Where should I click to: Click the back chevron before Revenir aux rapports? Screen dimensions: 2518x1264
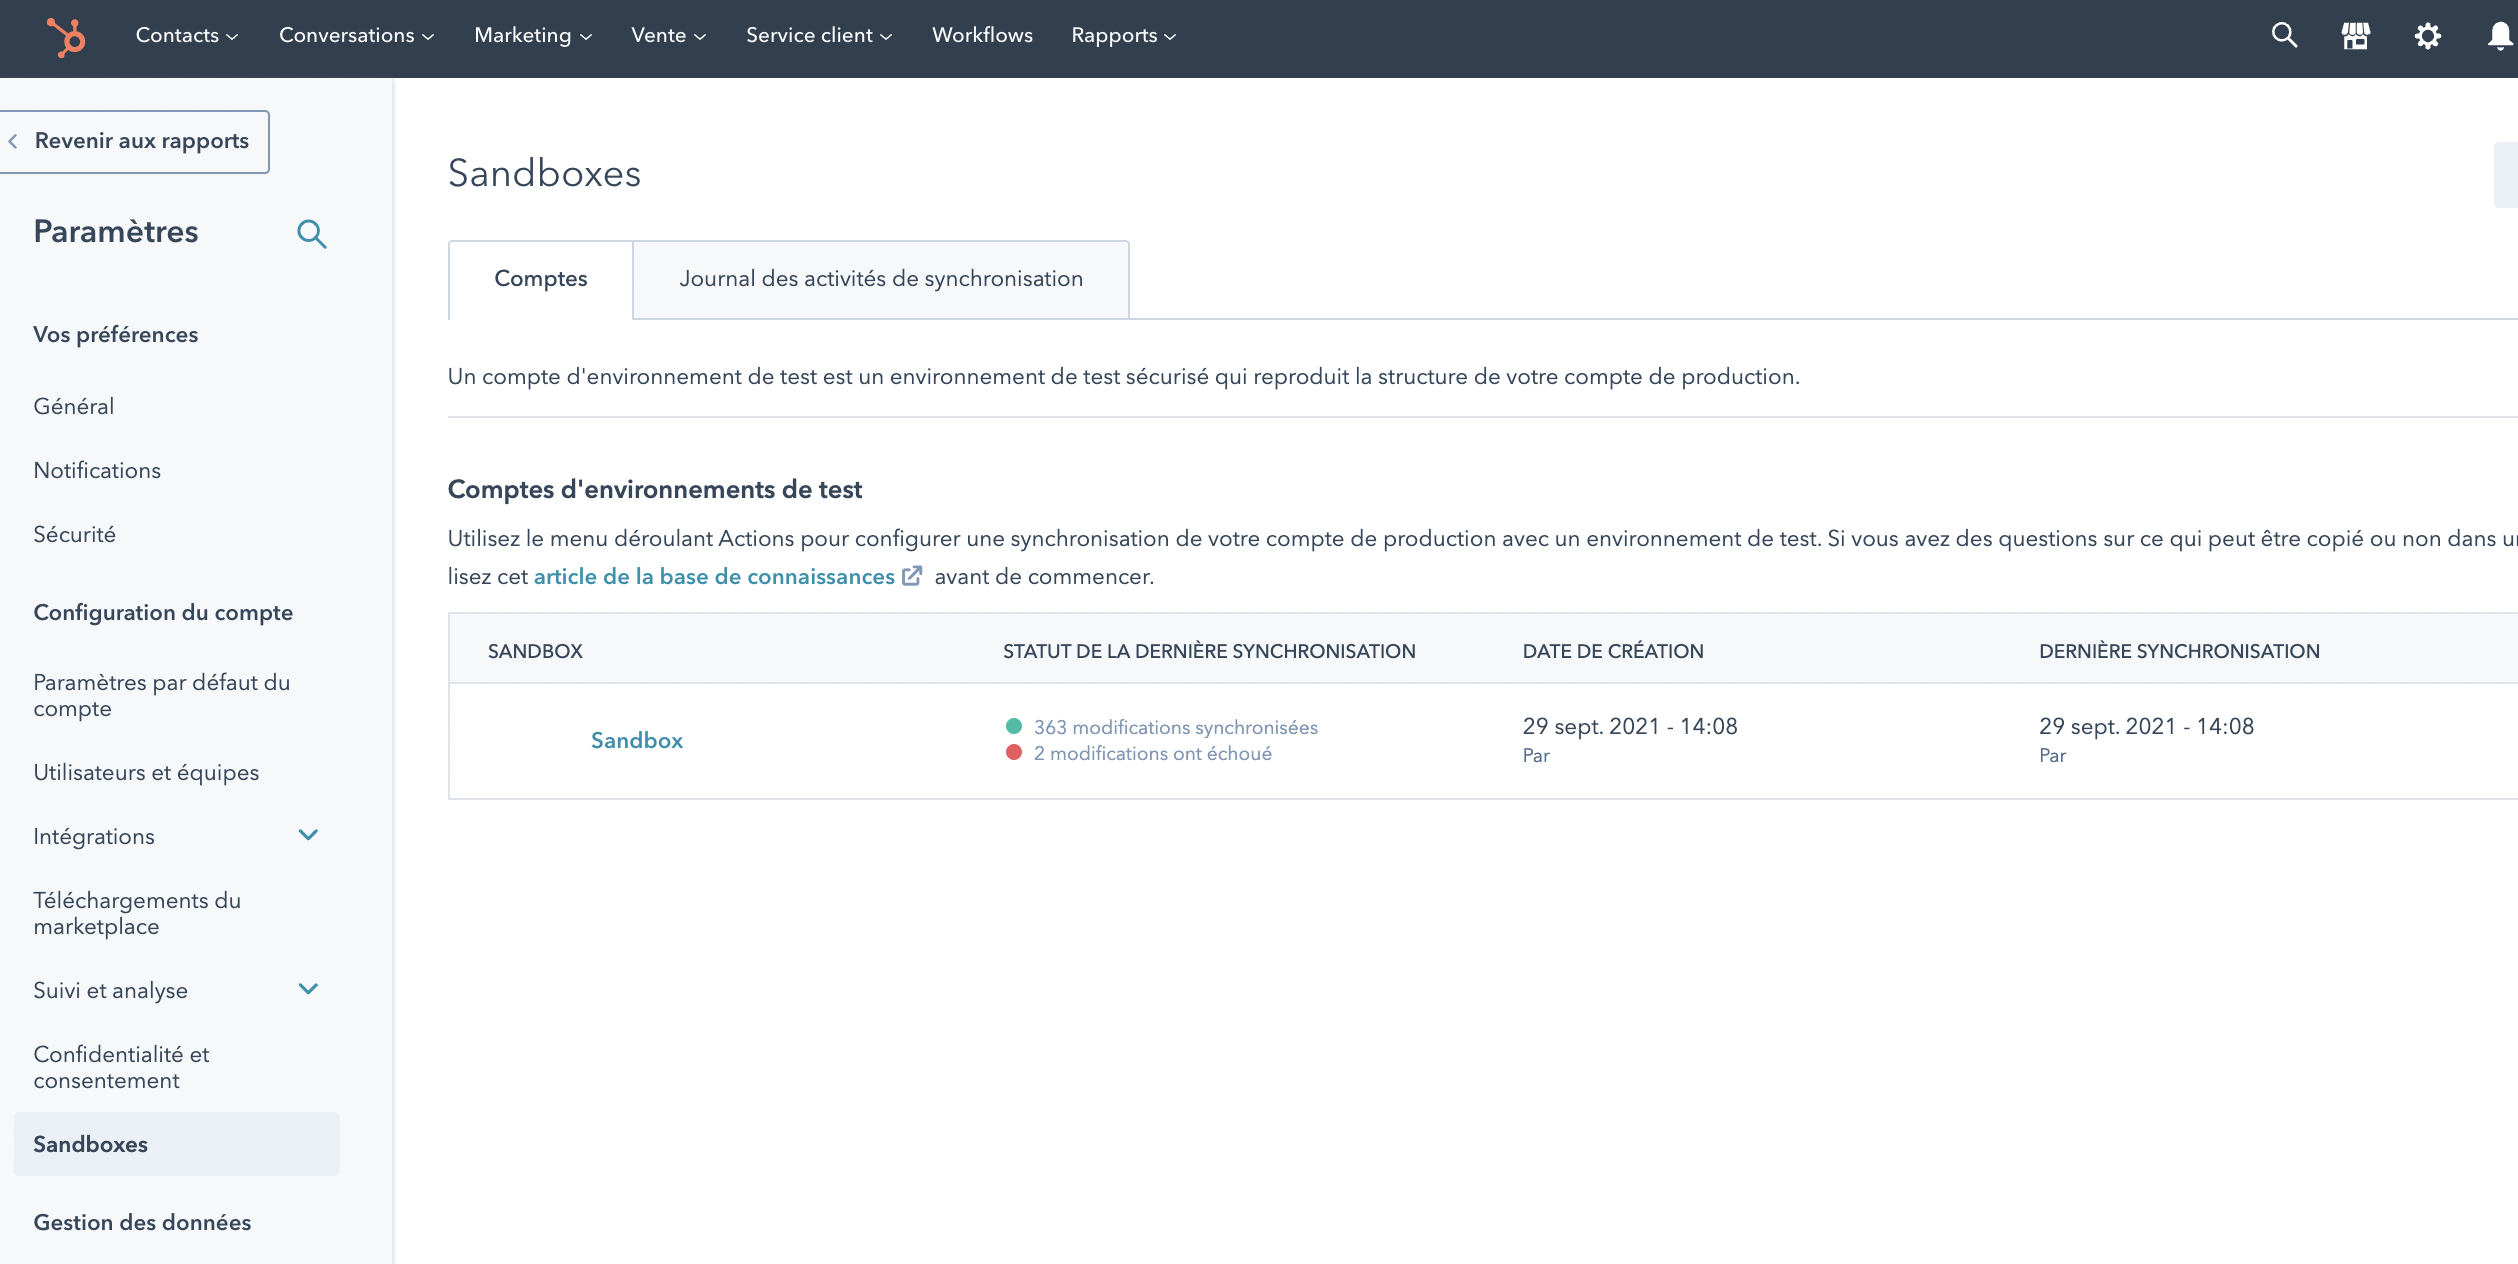point(14,140)
